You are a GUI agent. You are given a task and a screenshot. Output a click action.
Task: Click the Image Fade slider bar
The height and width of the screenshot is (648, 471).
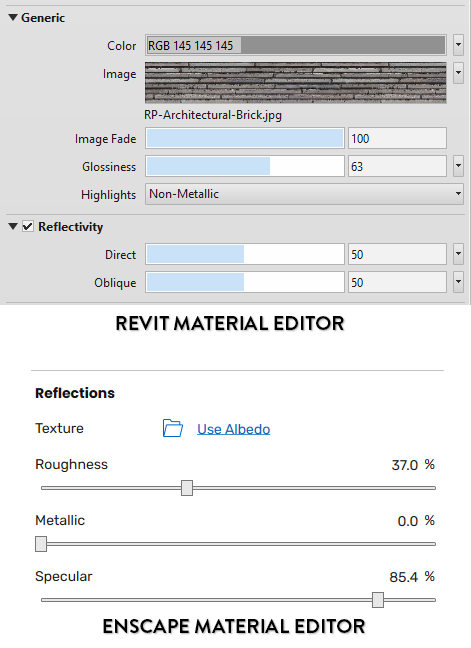[245, 138]
